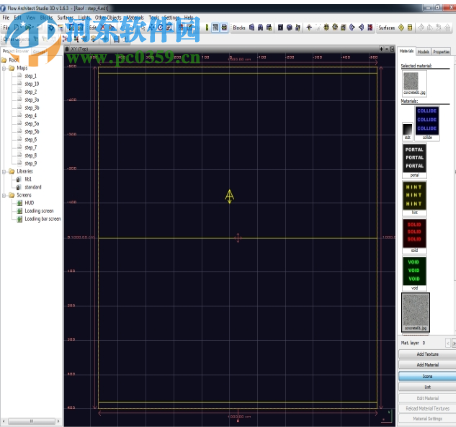Open the Surfaces menu
The width and height of the screenshot is (456, 427).
coord(65,17)
